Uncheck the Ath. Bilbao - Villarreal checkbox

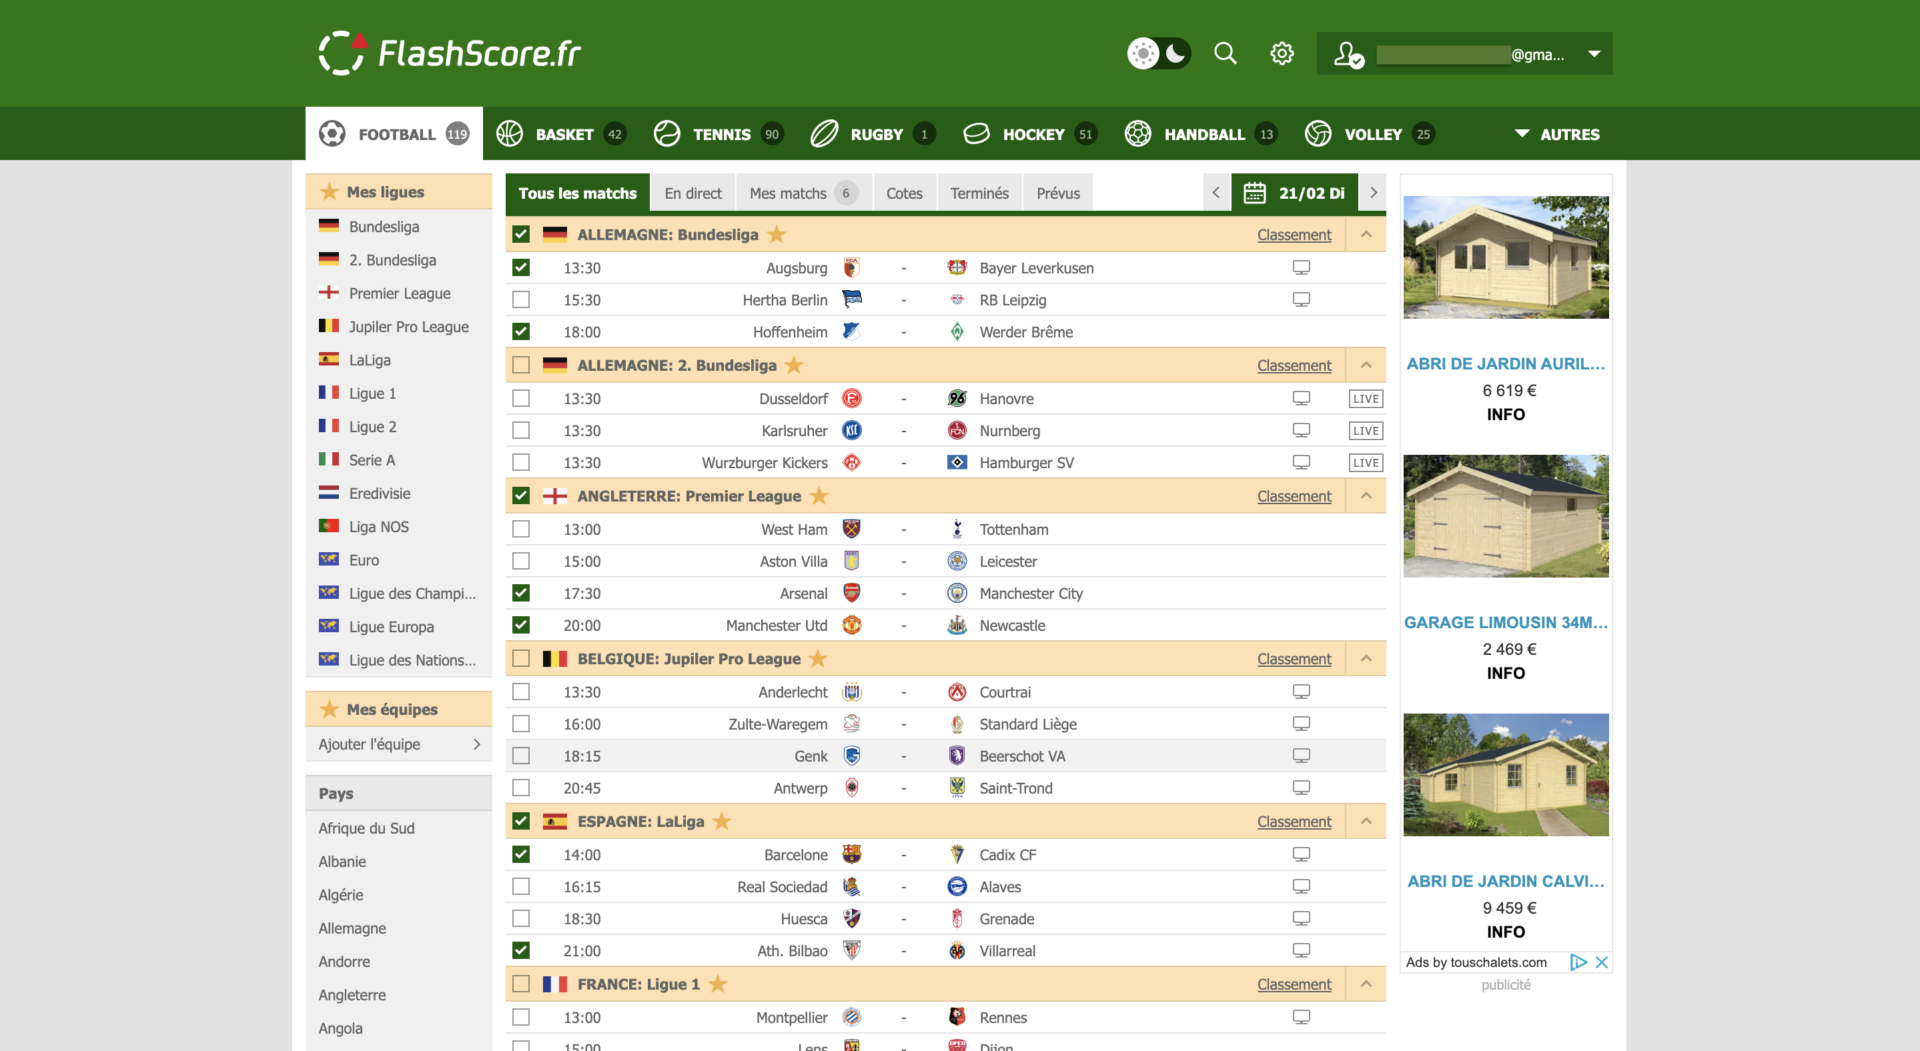pos(521,950)
